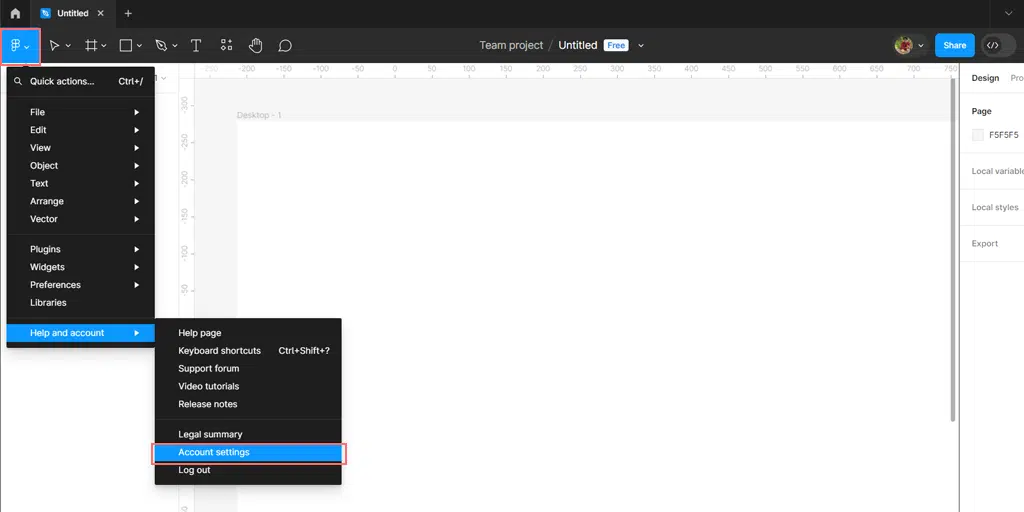Click the Share button
Screen dimensions: 1024x512
tap(954, 45)
